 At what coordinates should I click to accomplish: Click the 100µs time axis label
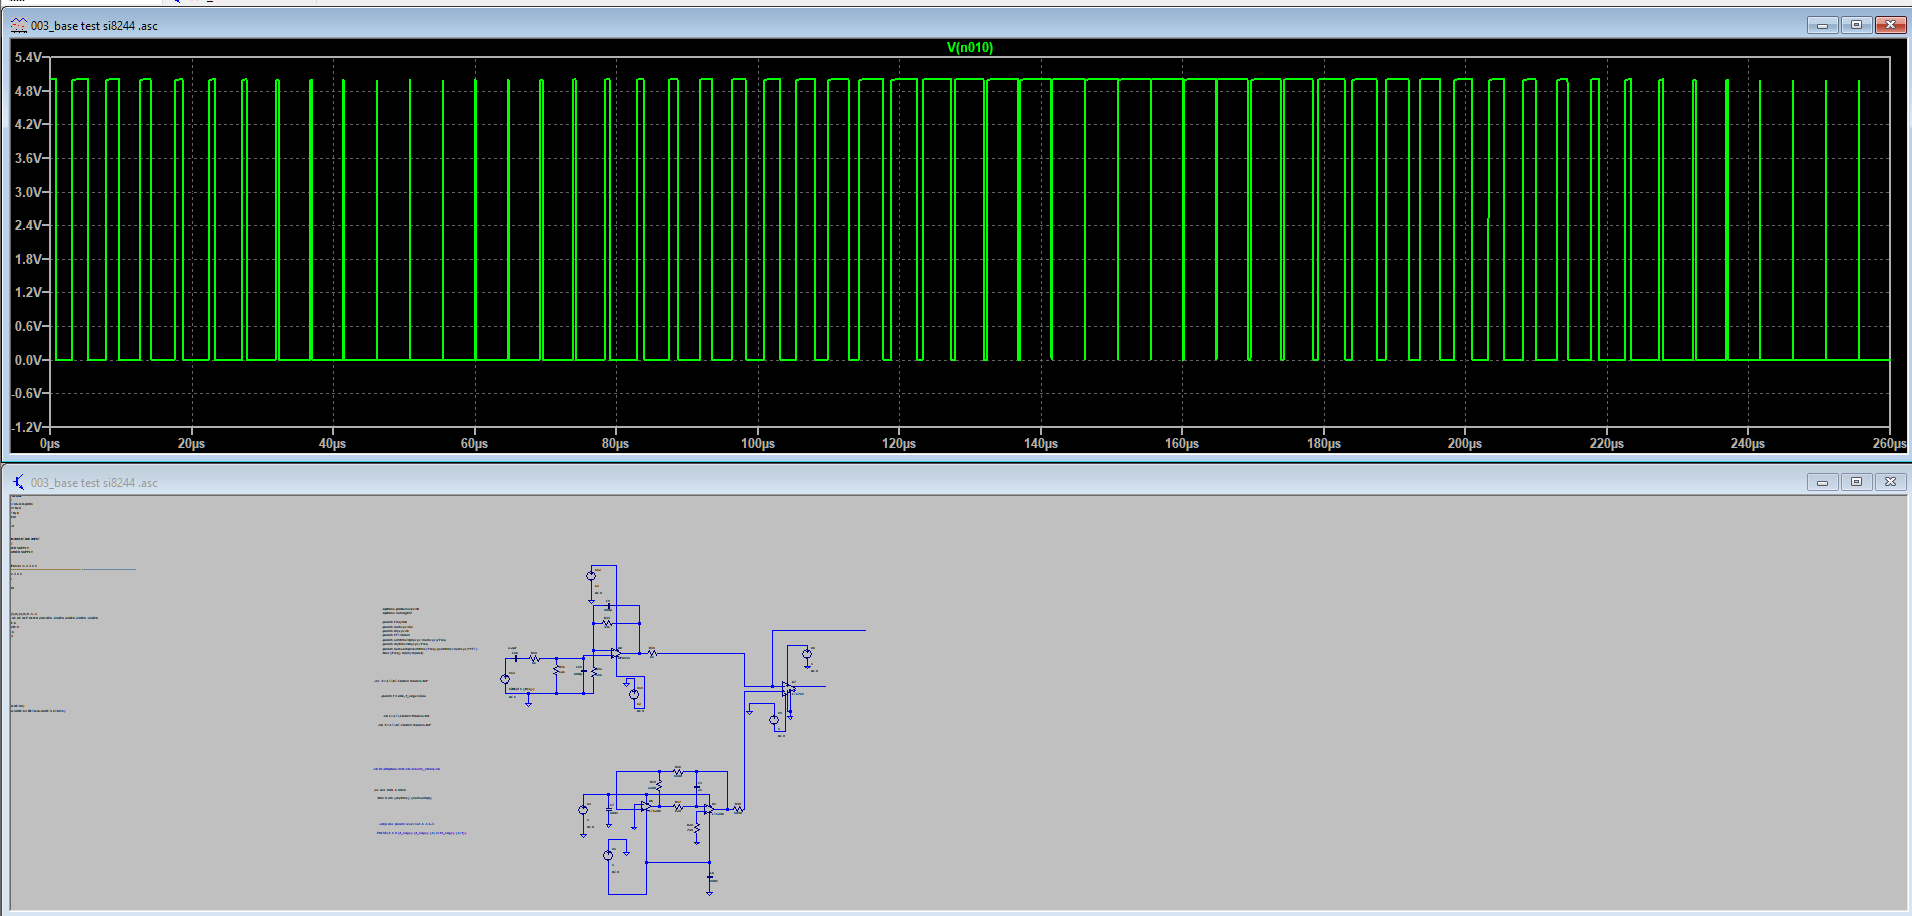(758, 443)
